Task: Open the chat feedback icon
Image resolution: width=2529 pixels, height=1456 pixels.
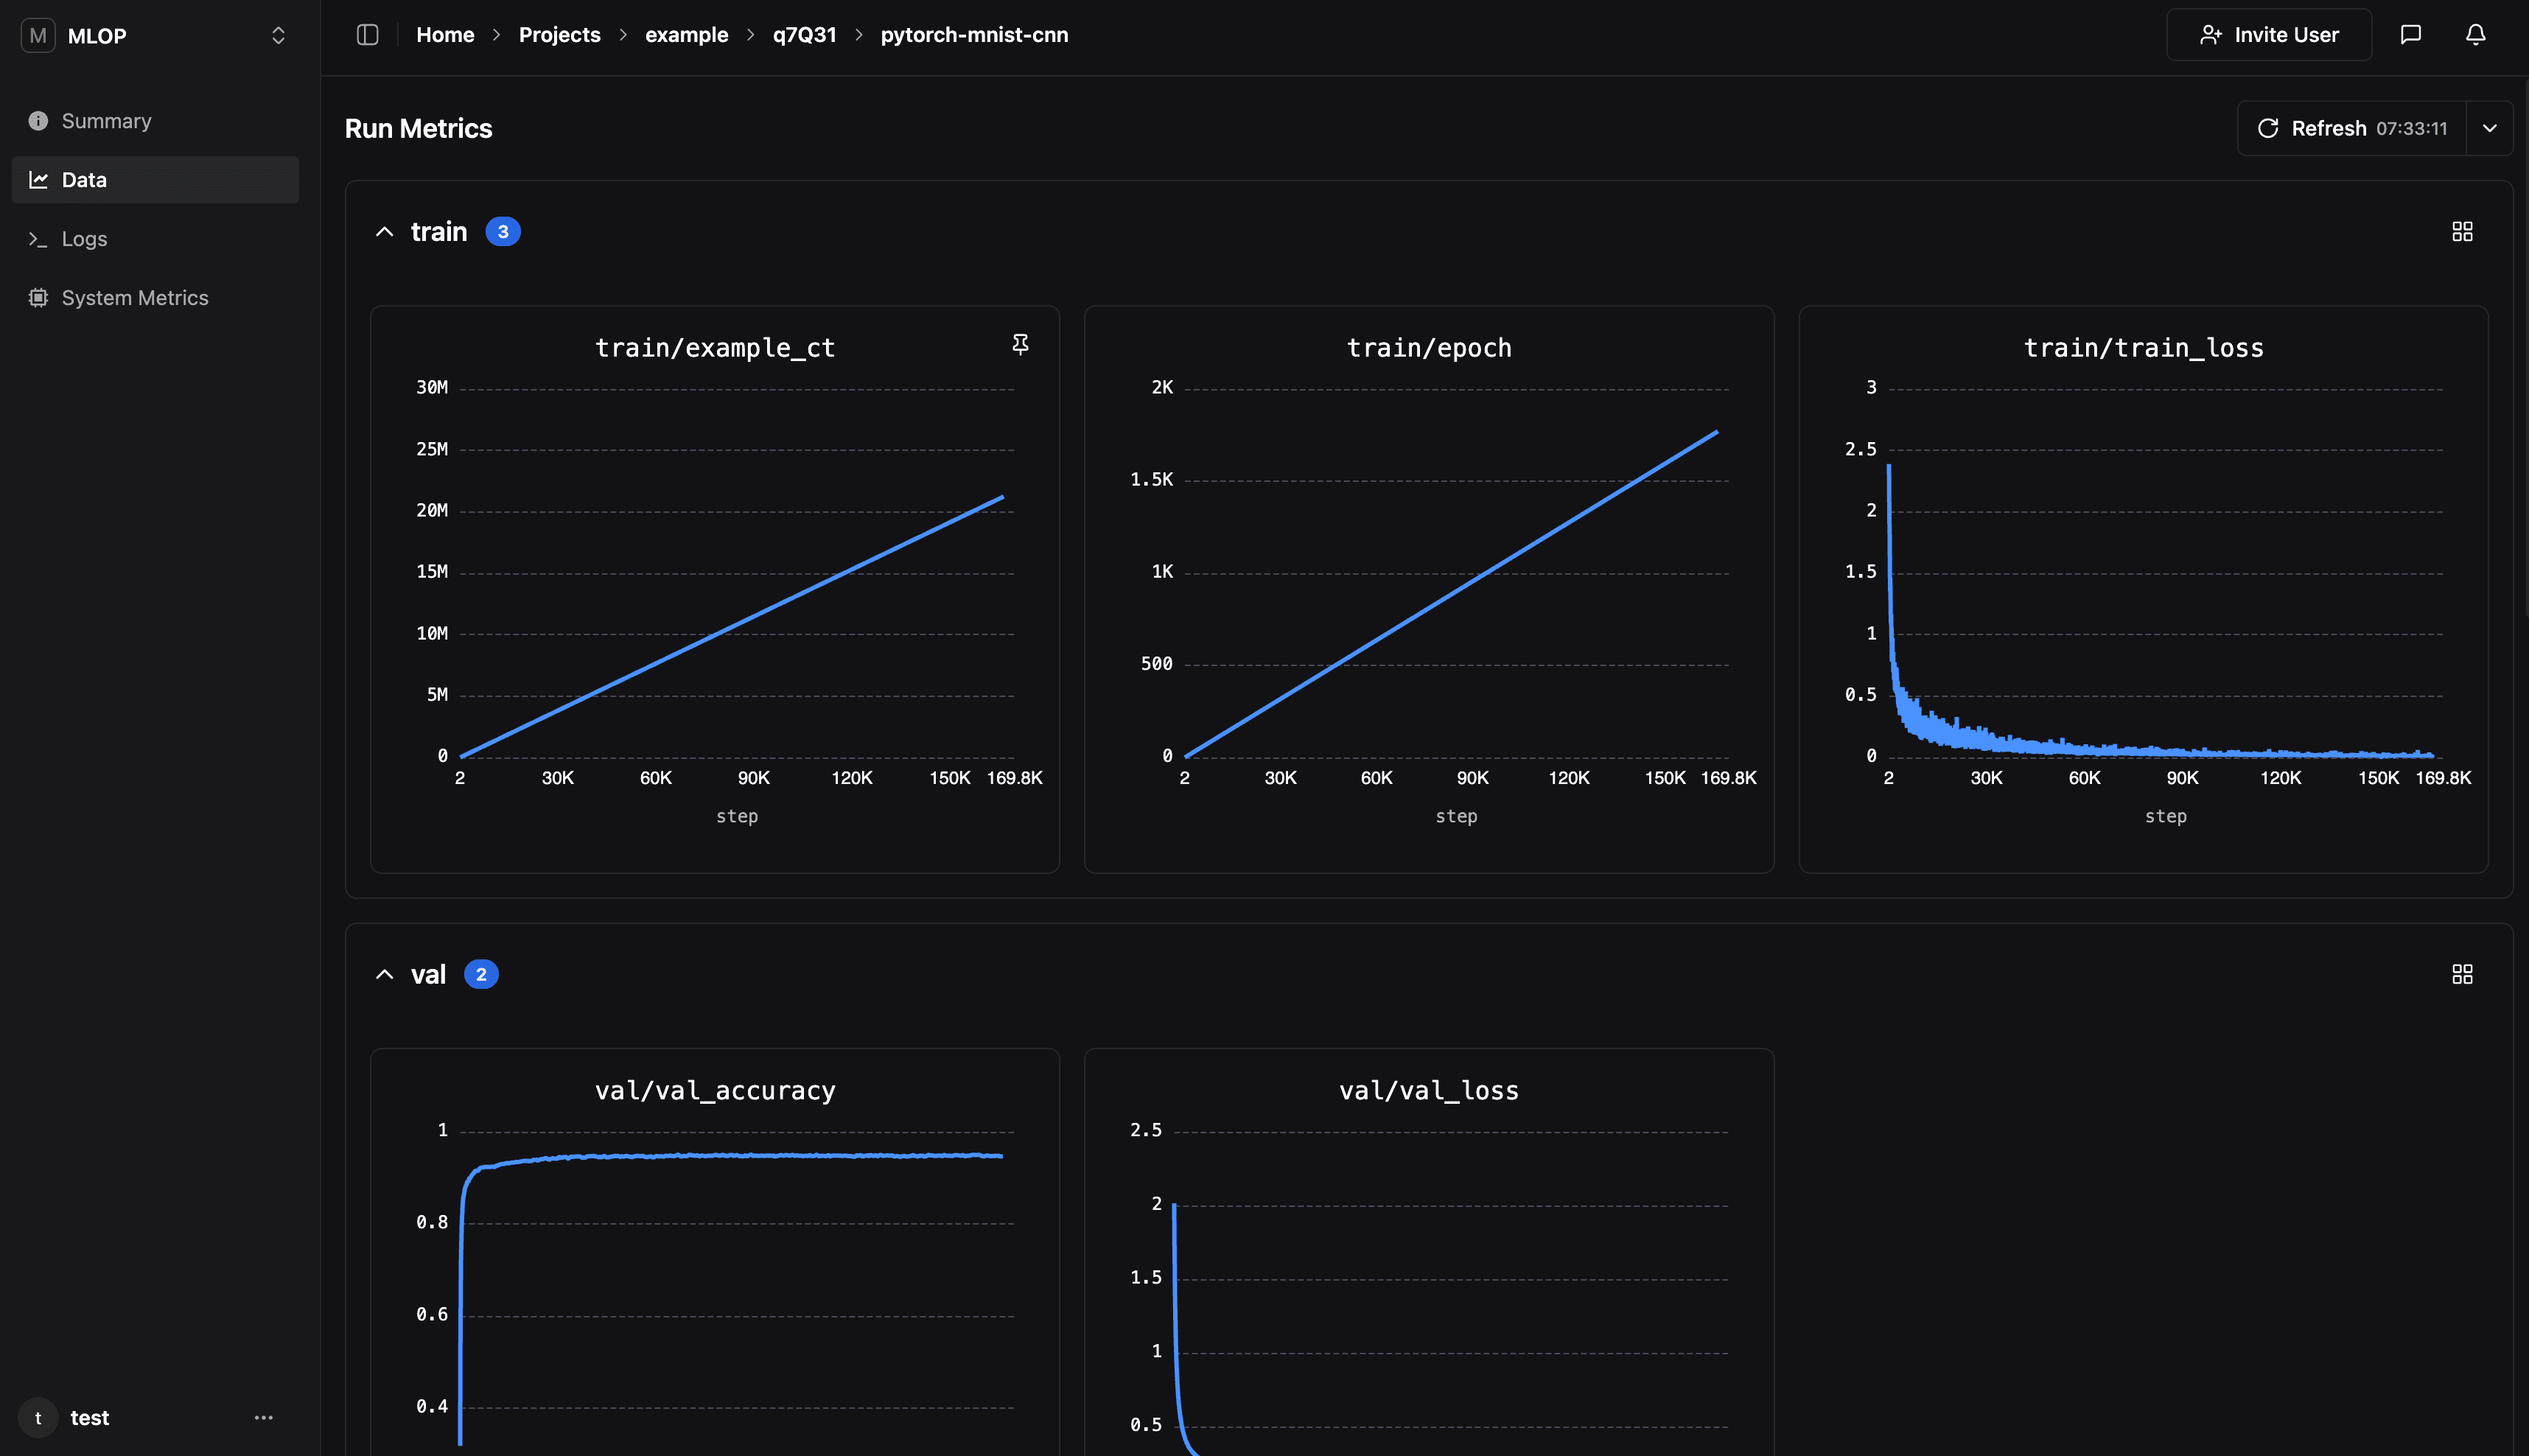Action: click(2410, 35)
